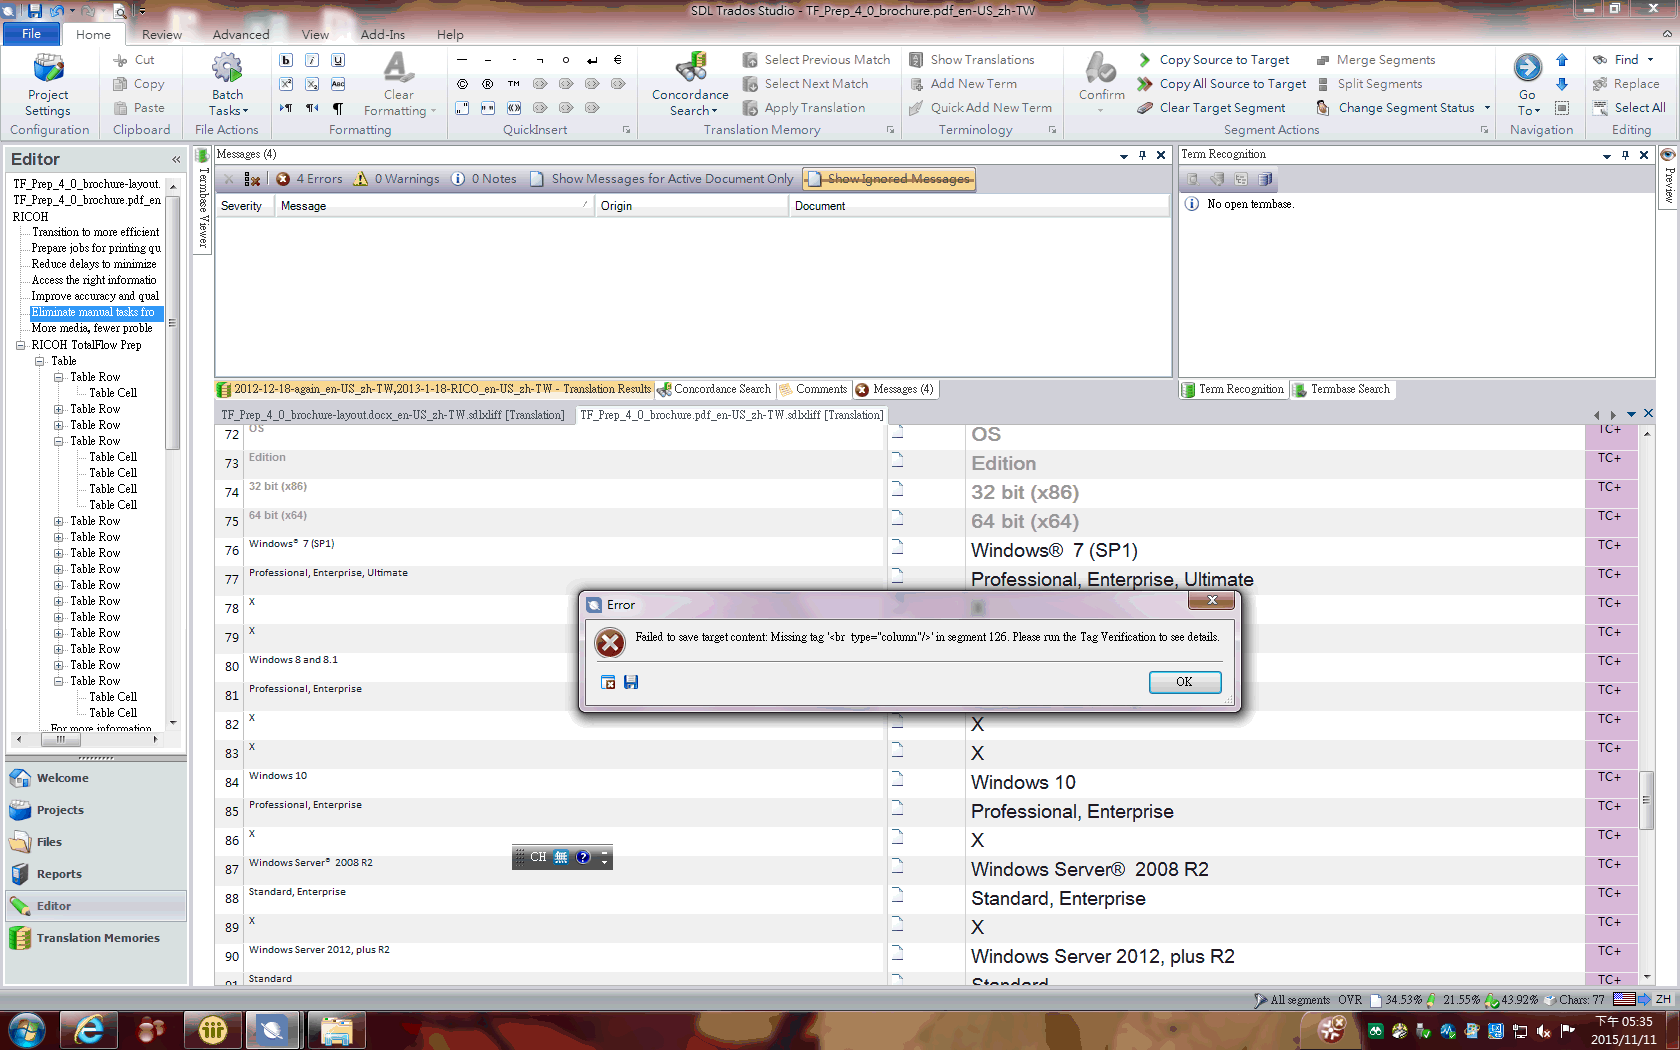Open Translation Memories view
The image size is (1680, 1050).
tap(98, 938)
